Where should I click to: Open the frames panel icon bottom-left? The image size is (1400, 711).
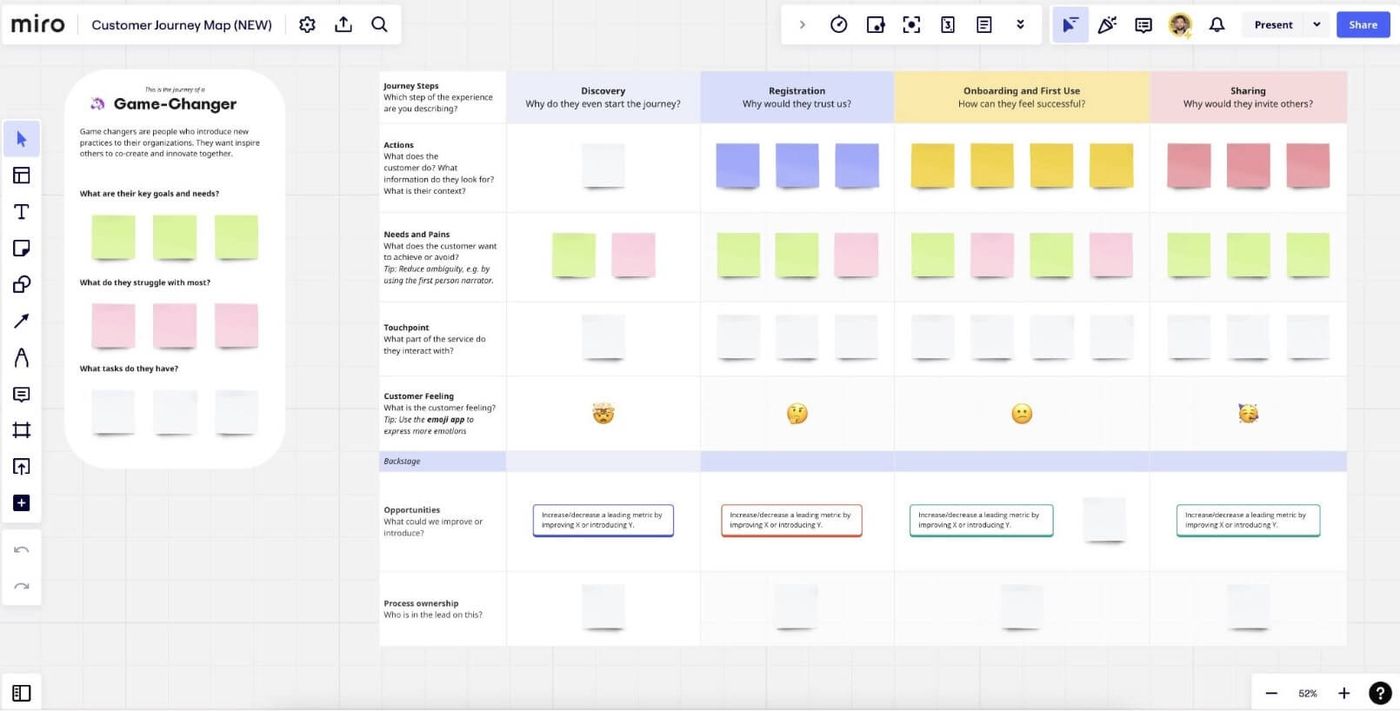(21, 693)
